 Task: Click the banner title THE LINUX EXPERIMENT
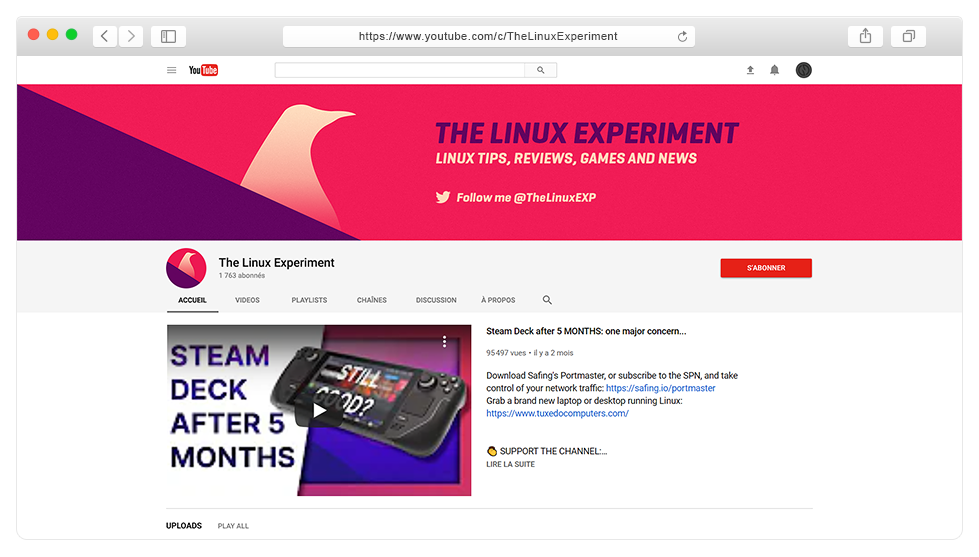[587, 133]
